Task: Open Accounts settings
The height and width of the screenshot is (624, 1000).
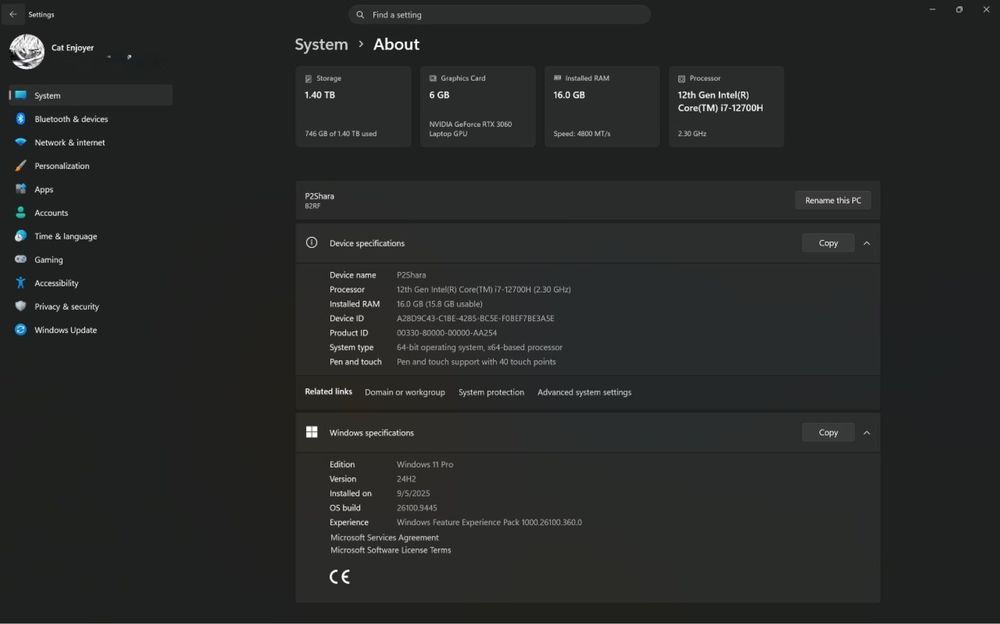Action: (x=91, y=212)
